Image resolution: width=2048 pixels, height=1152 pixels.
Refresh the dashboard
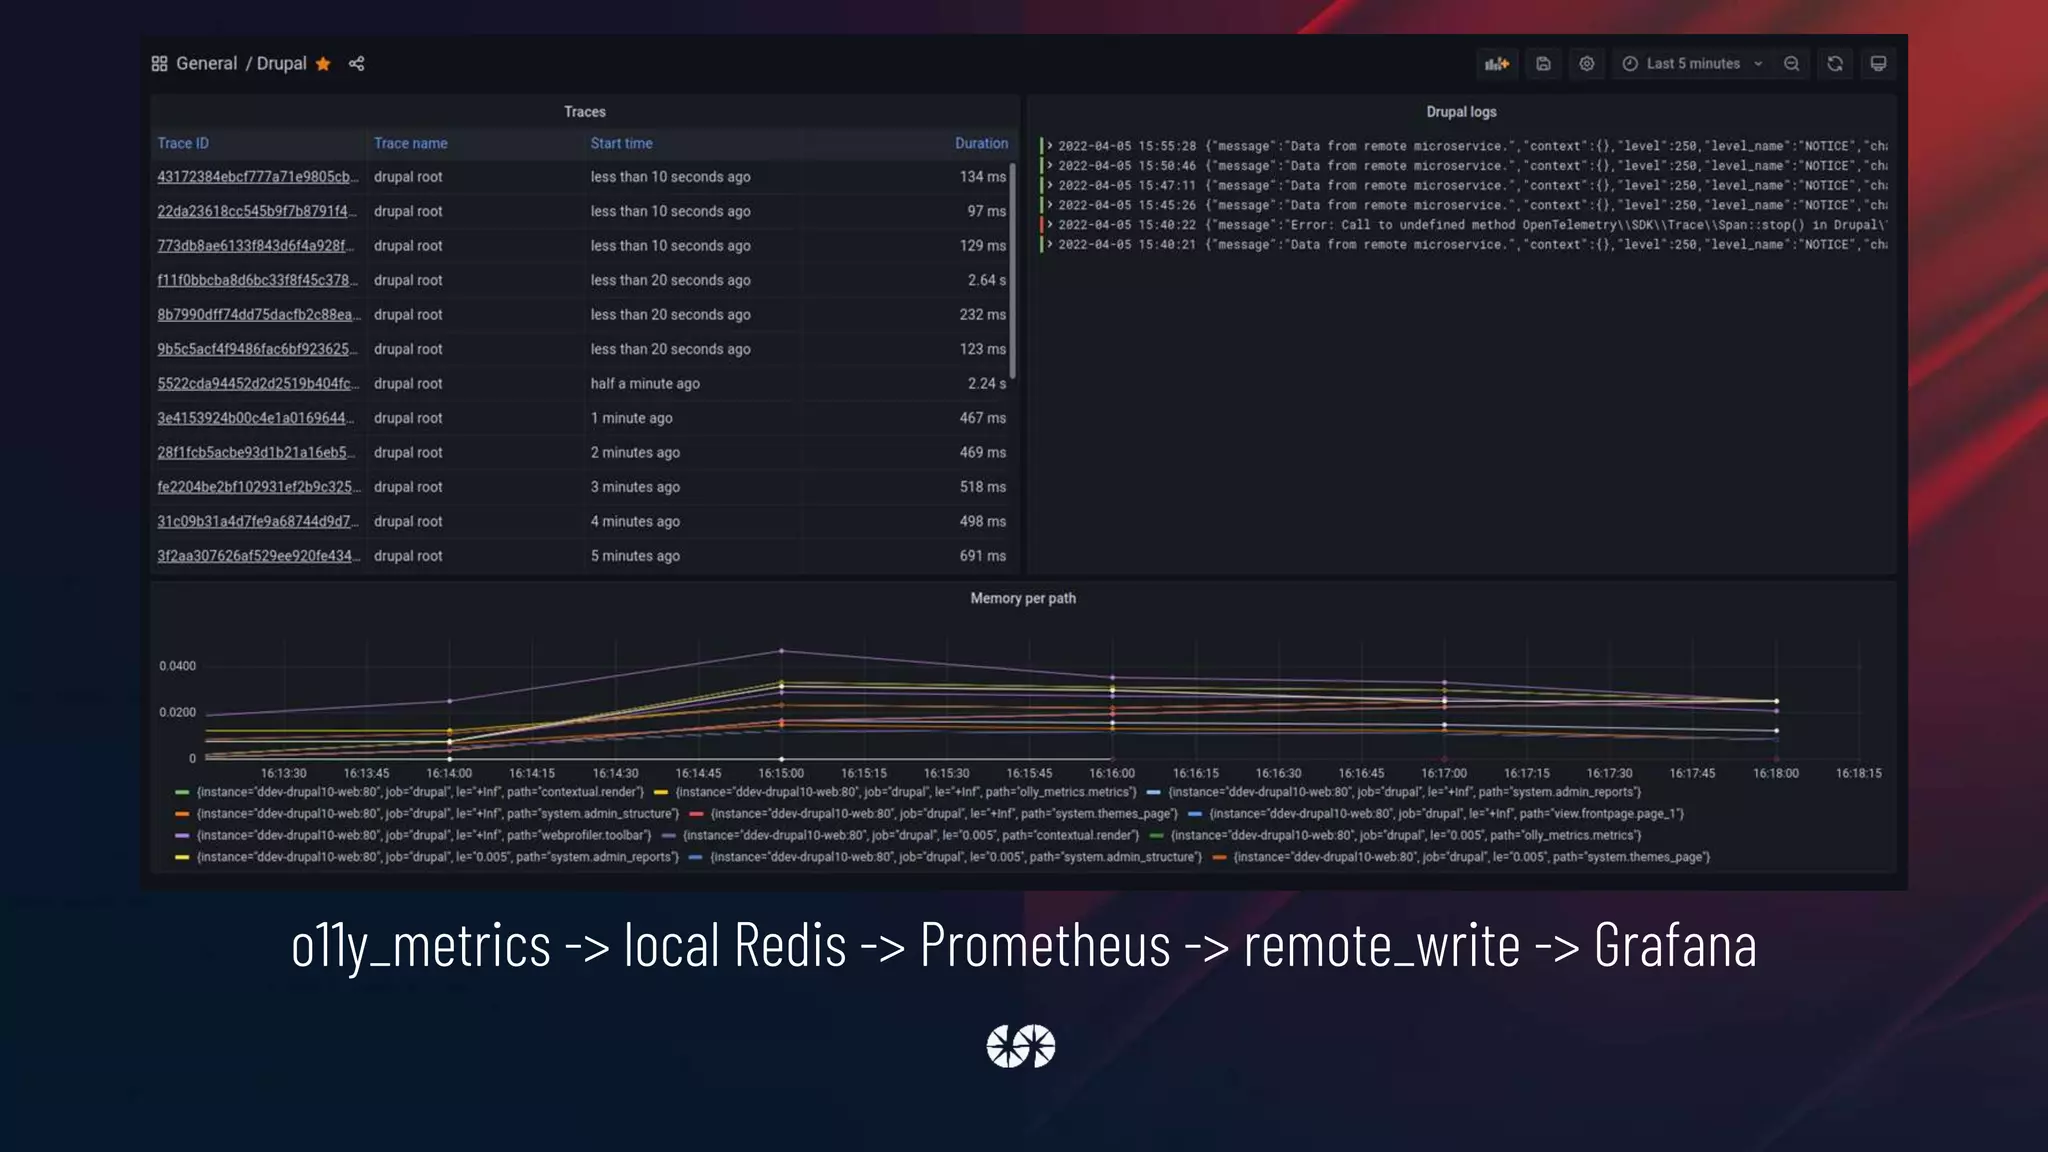[1835, 64]
